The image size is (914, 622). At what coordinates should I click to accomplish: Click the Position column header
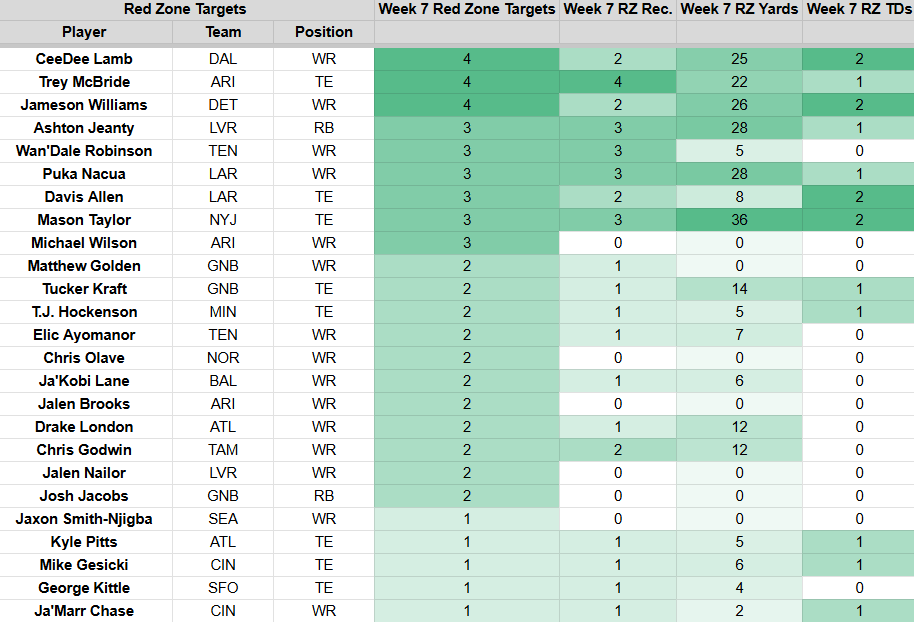point(324,32)
